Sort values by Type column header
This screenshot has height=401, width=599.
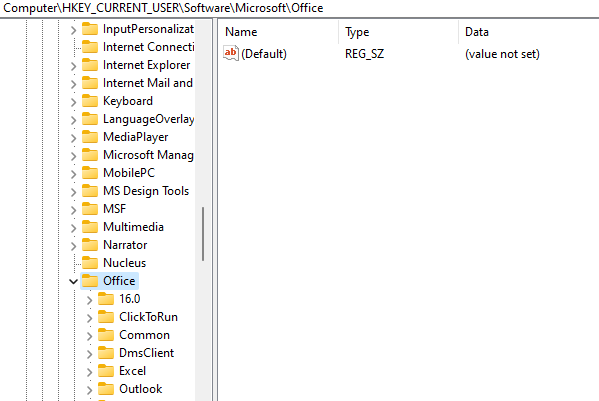(x=398, y=32)
